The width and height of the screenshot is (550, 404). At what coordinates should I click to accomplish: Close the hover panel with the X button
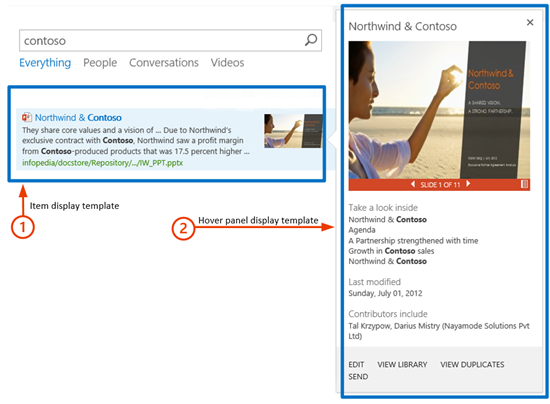(530, 22)
